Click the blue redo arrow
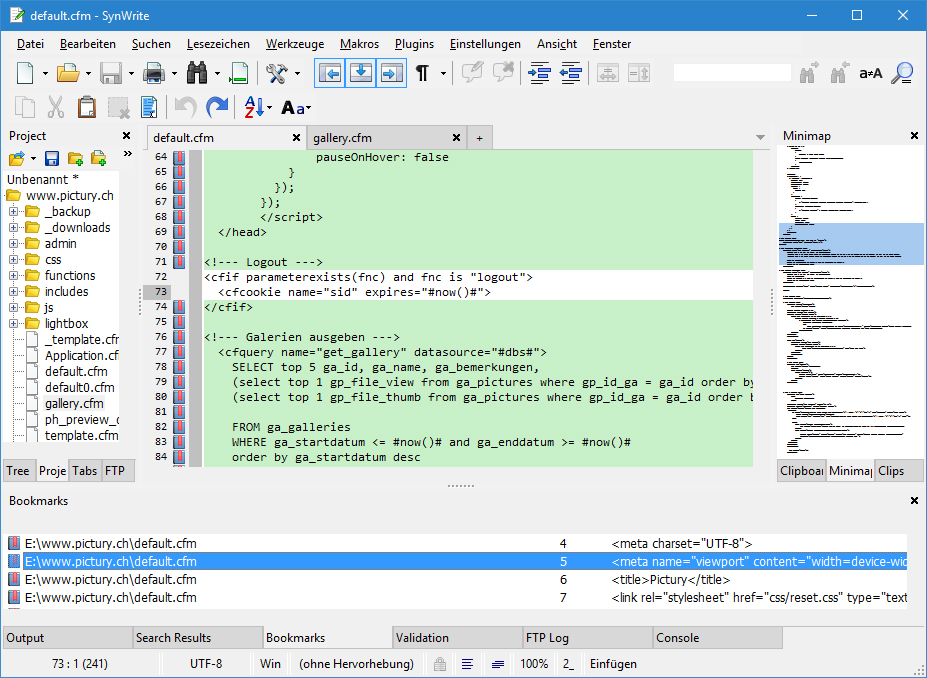The image size is (927, 678). coord(216,108)
